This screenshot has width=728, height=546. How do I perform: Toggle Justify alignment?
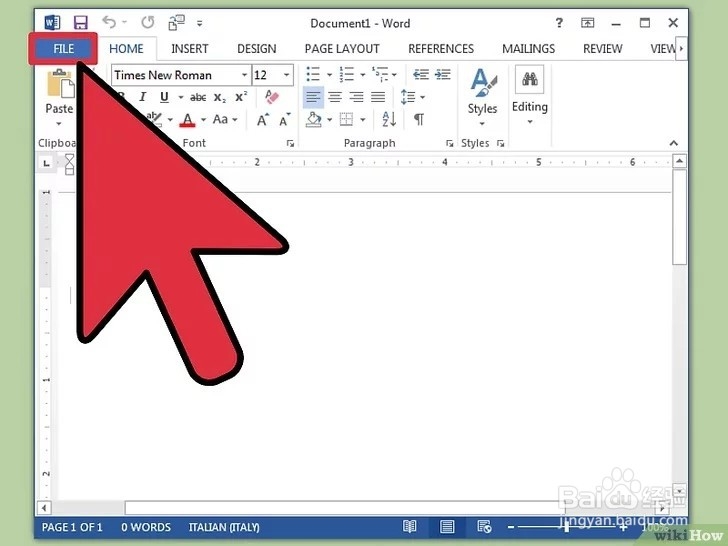tap(378, 97)
